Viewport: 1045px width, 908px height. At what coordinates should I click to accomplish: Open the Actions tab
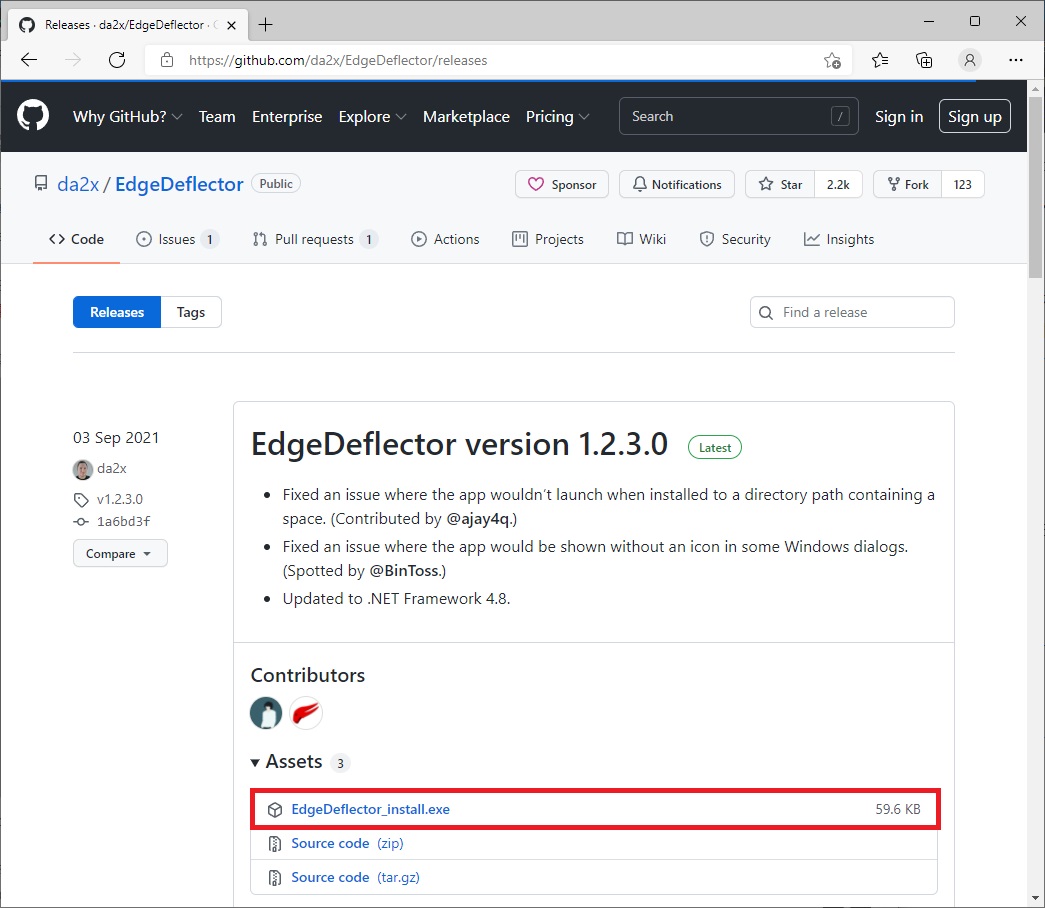pos(445,239)
